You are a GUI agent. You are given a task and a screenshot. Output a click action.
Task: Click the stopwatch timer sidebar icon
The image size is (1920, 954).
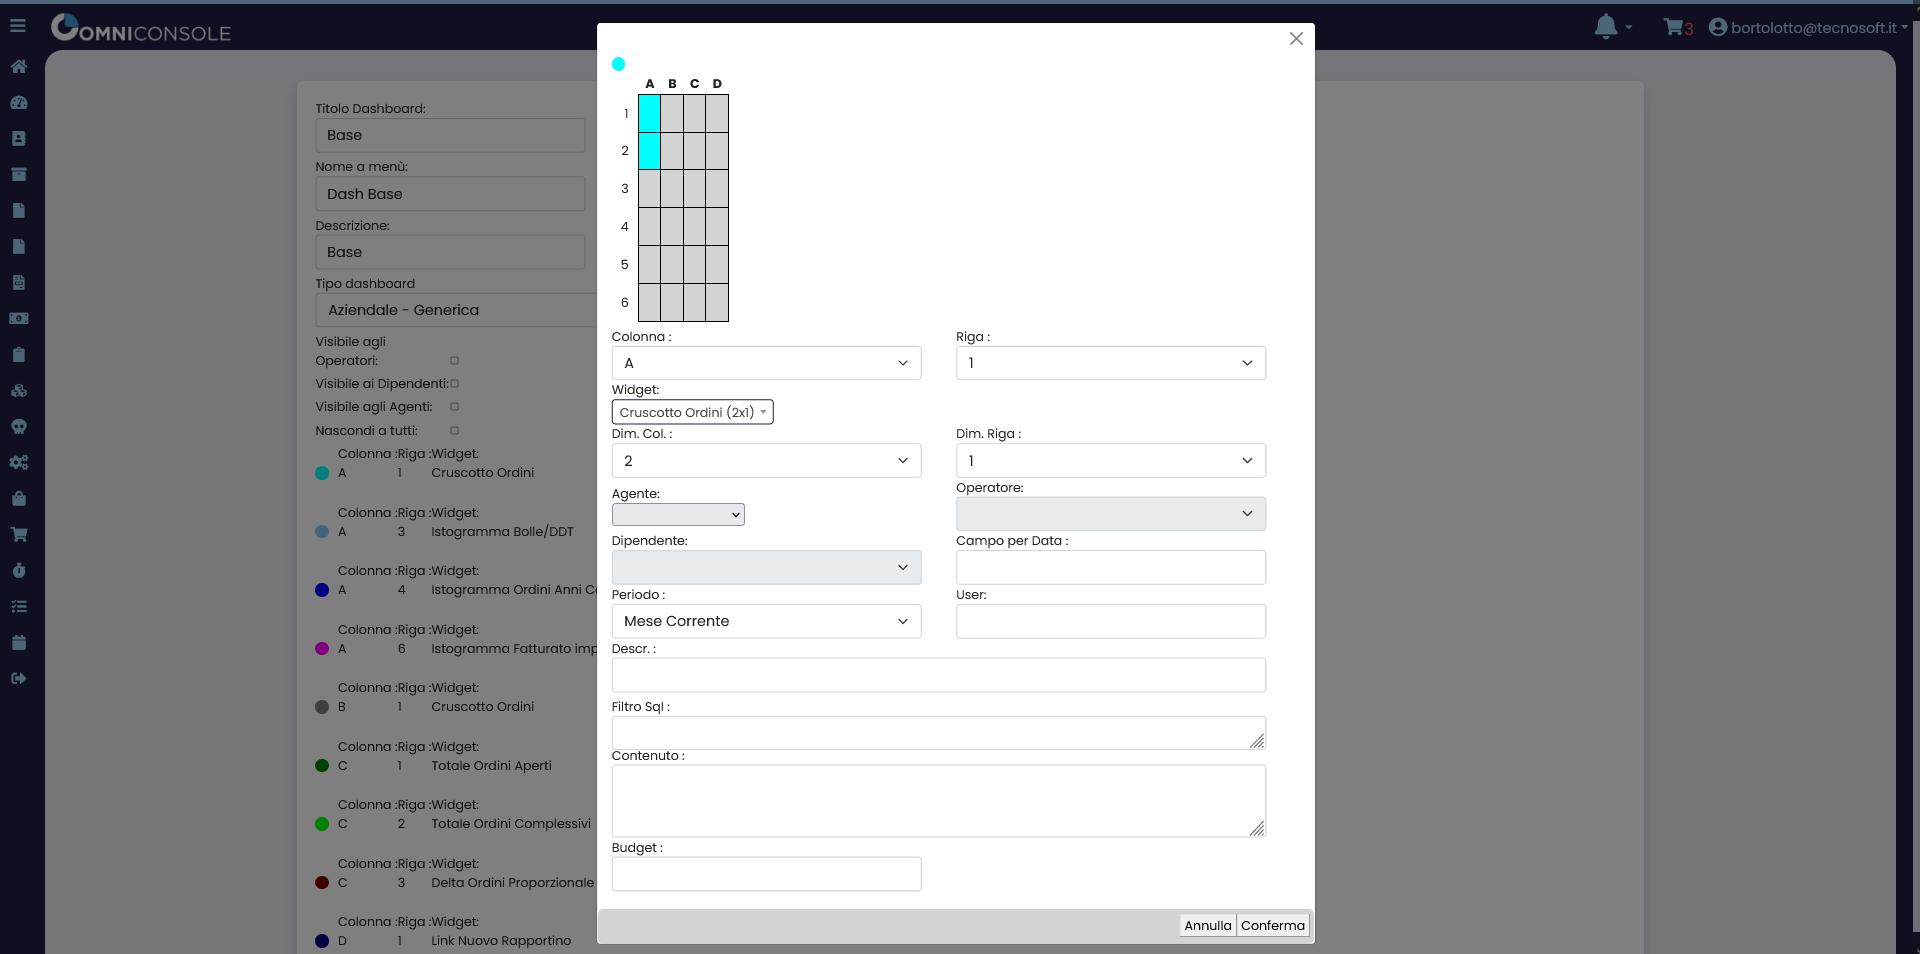point(19,571)
